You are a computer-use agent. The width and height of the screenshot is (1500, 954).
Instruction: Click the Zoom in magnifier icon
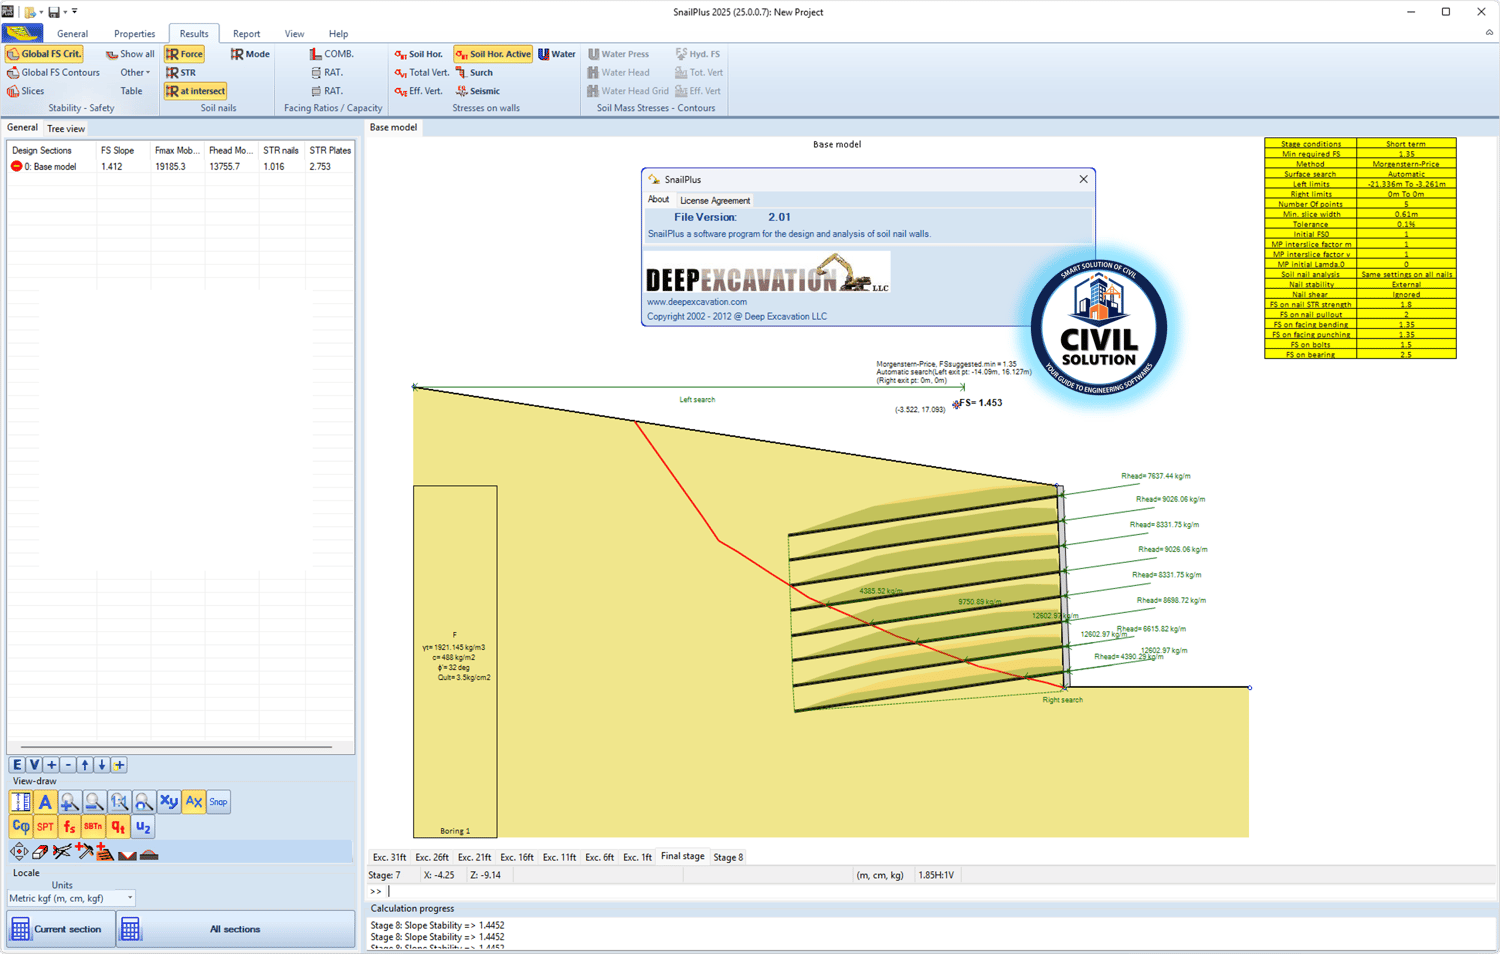70,802
